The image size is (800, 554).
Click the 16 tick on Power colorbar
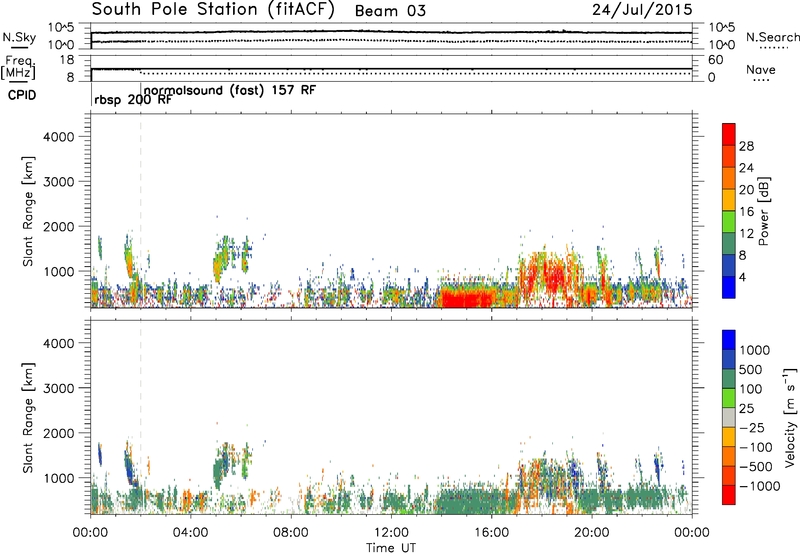coord(746,212)
